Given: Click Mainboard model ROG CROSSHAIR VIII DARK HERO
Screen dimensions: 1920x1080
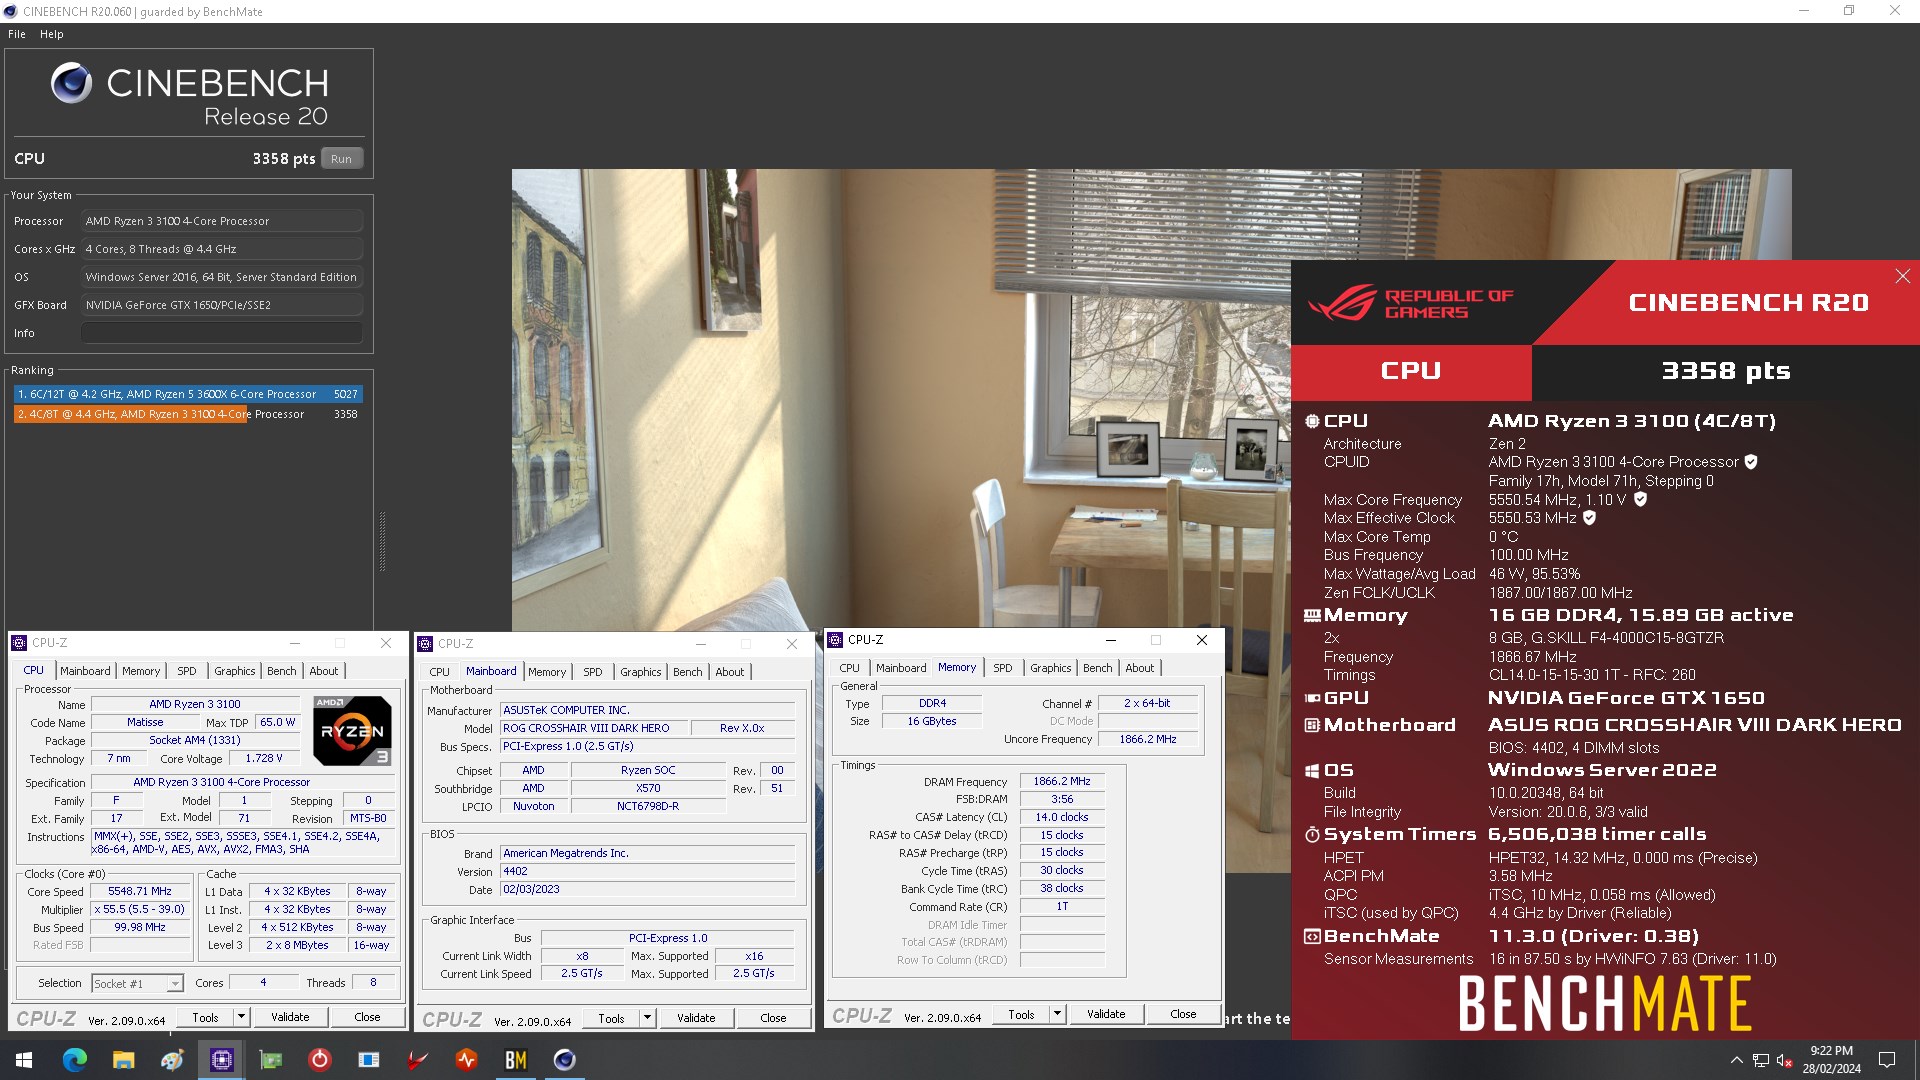Looking at the screenshot, I should pos(594,729).
